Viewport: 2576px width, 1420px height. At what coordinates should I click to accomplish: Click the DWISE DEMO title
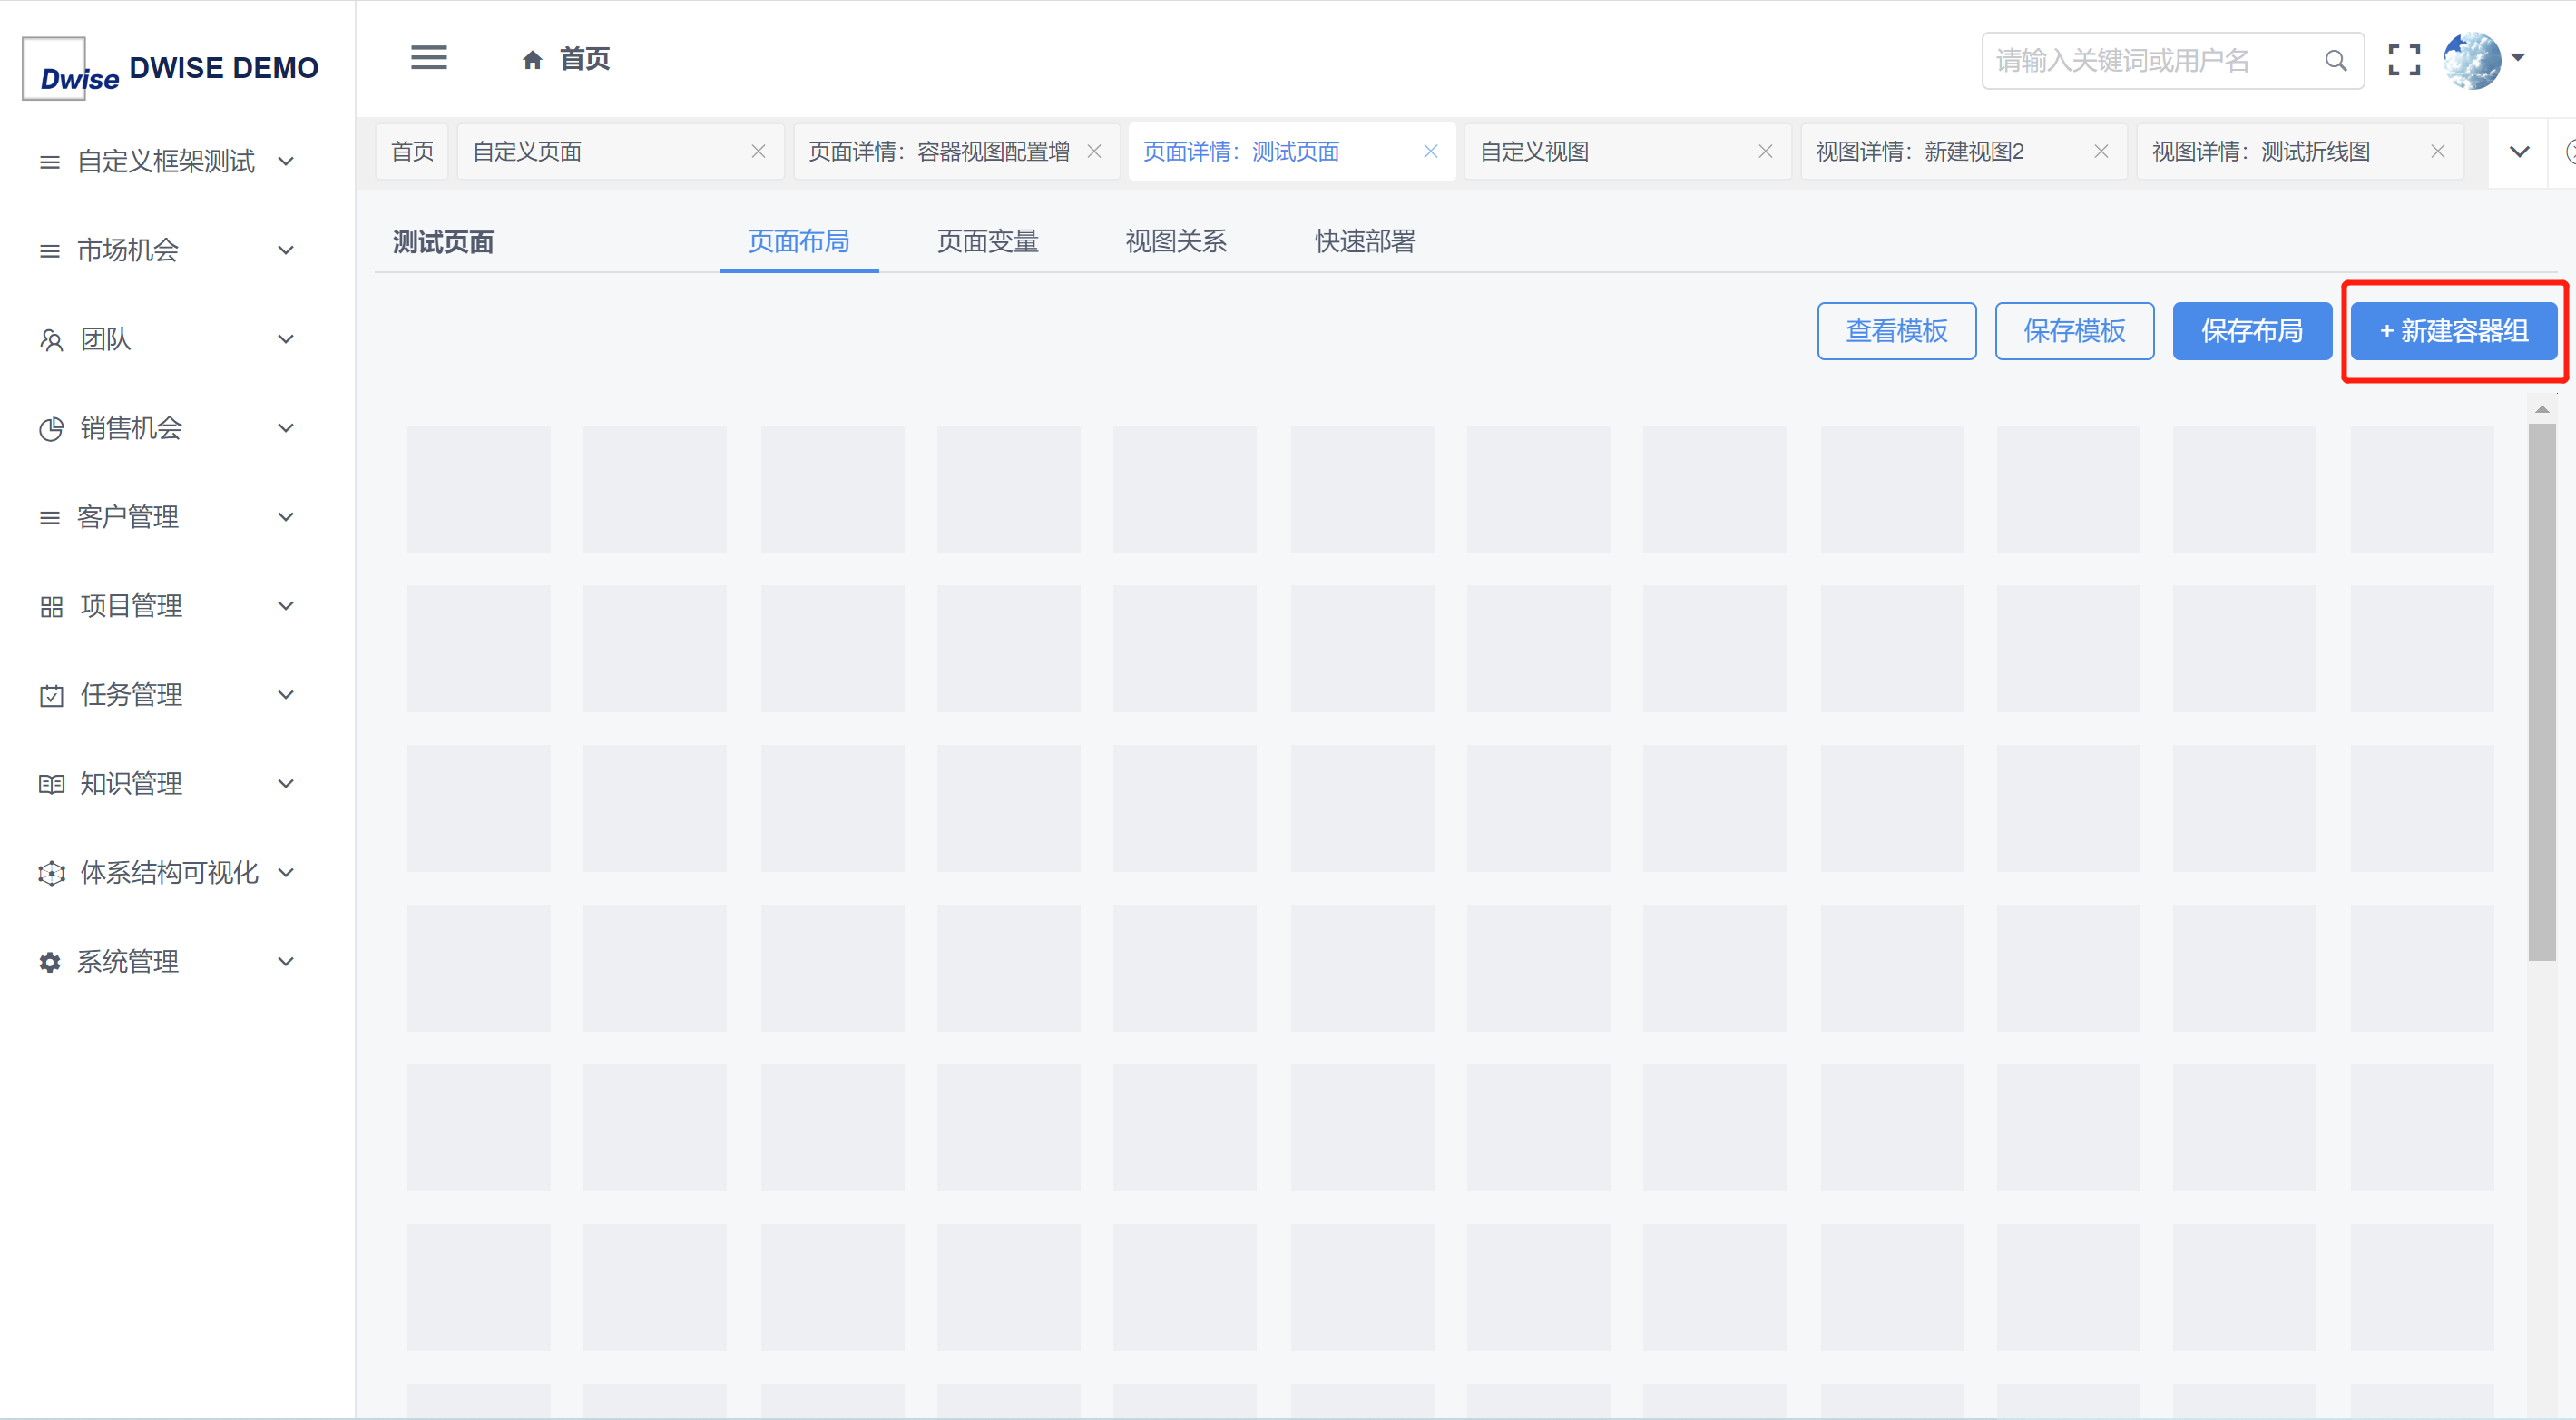[x=224, y=68]
